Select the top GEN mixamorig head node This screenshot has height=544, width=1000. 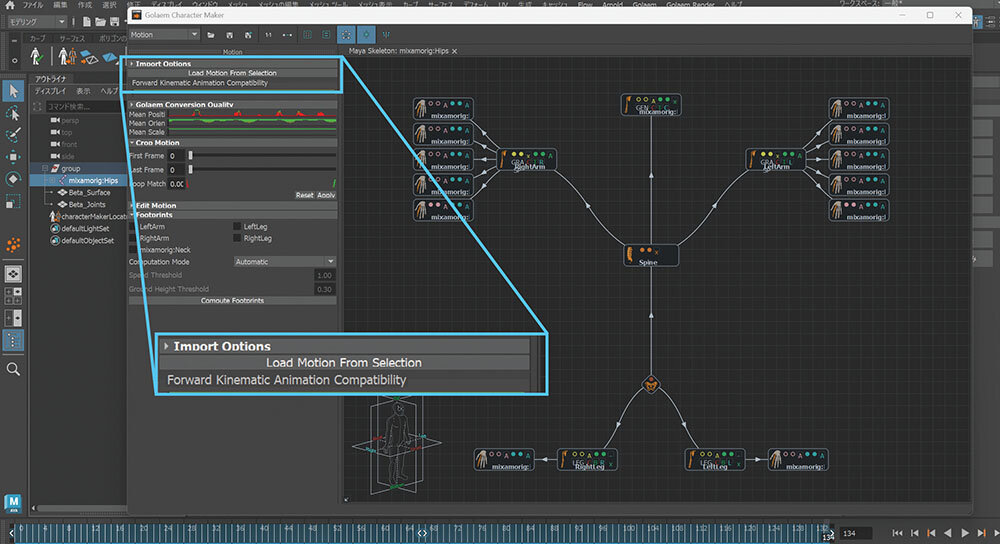(651, 105)
